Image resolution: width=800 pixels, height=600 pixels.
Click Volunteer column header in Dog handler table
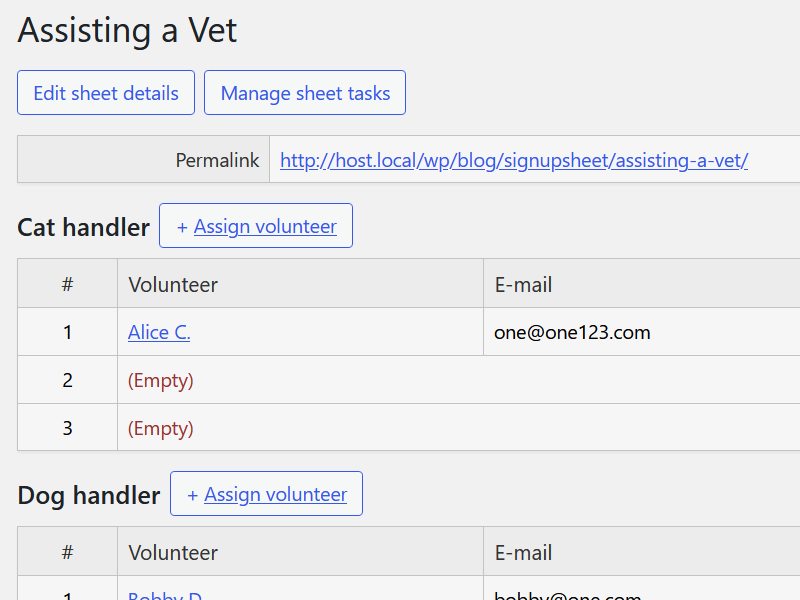click(x=173, y=552)
